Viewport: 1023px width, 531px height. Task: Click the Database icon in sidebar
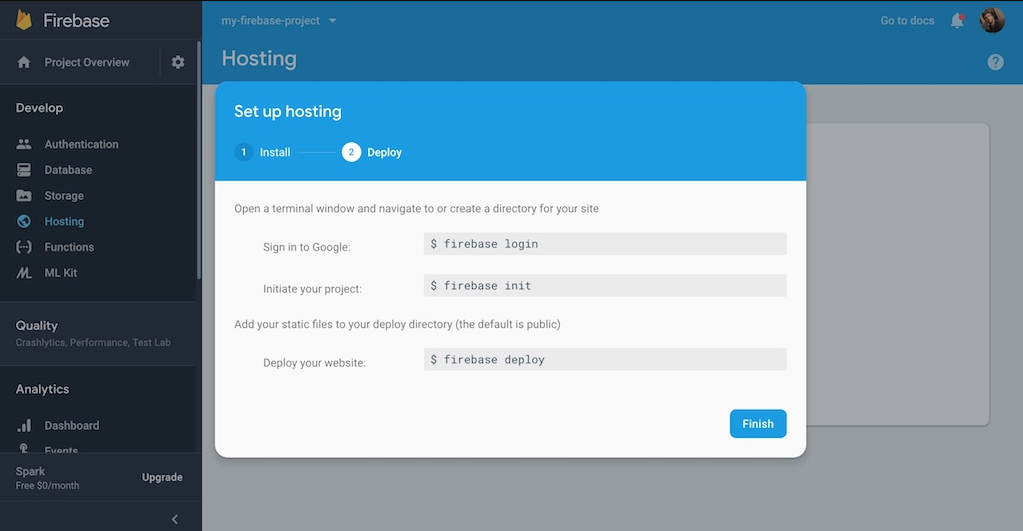(24, 170)
